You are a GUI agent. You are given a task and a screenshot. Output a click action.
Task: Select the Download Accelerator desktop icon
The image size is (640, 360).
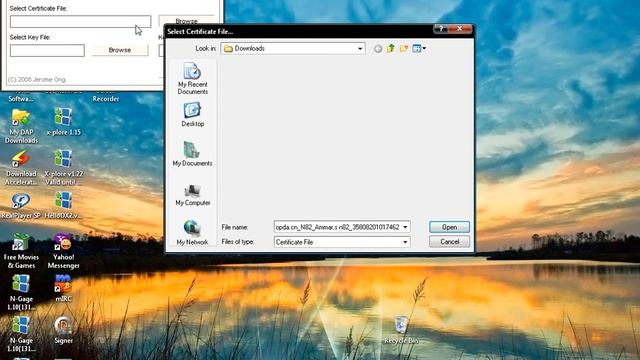21,168
